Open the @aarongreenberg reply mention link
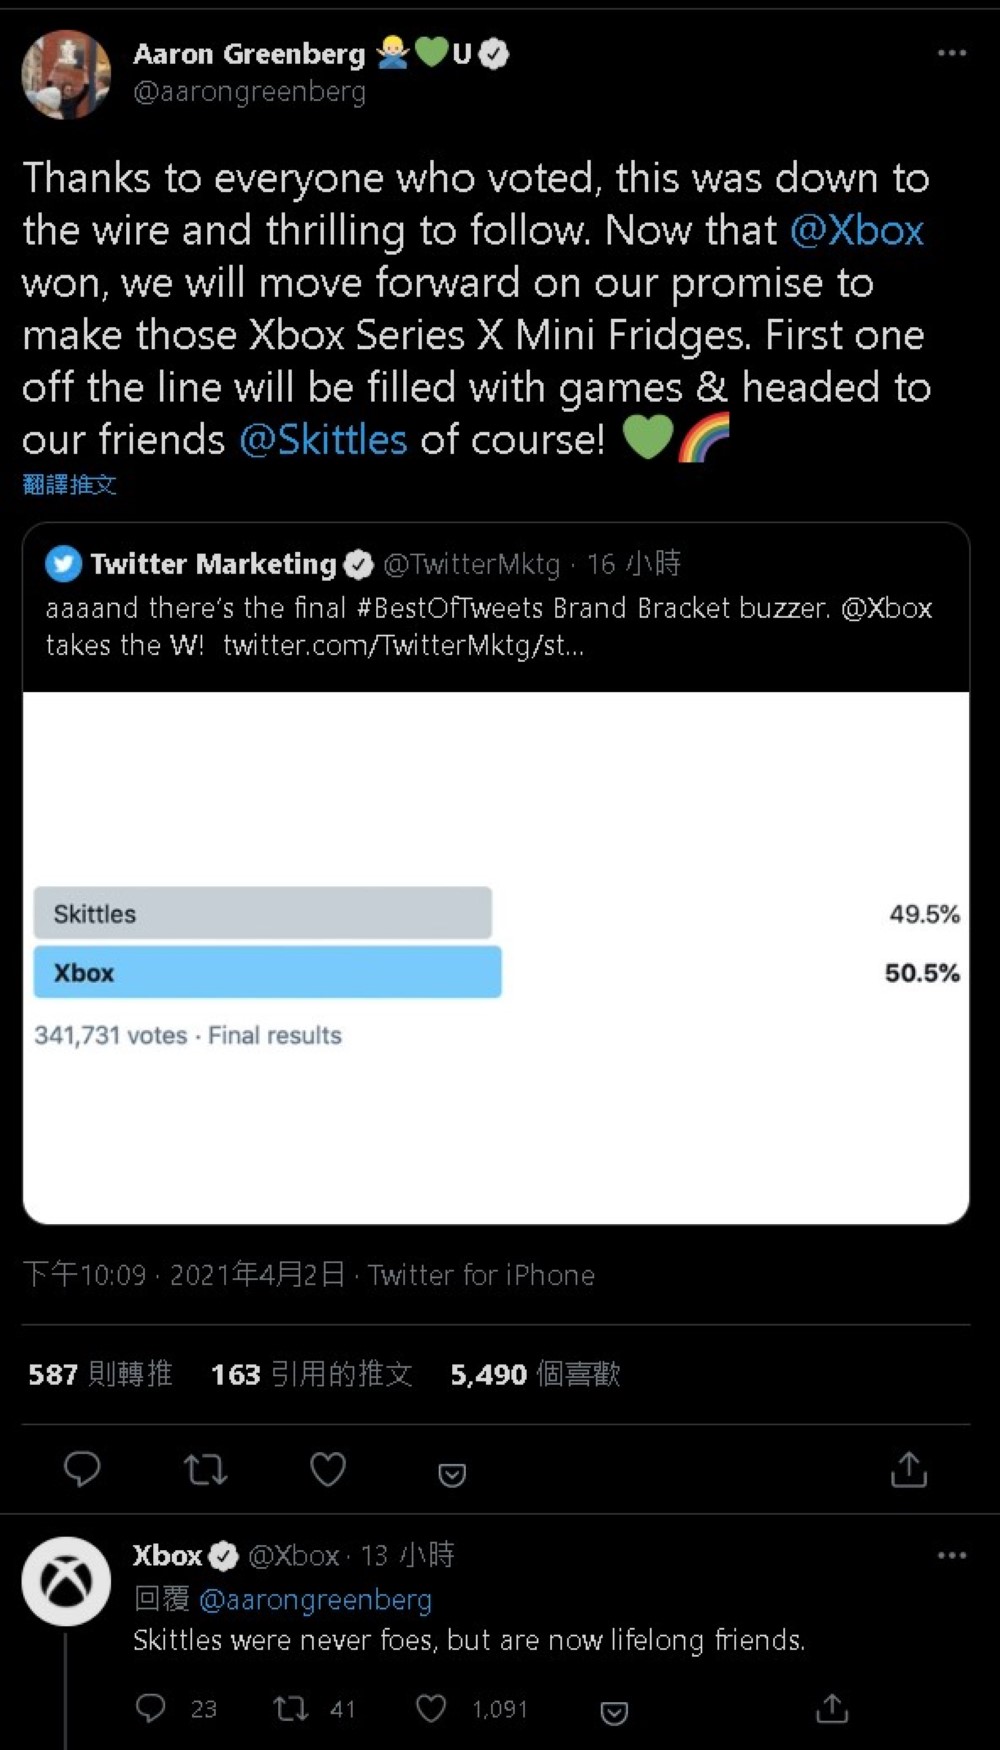This screenshot has width=1000, height=1750. click(x=315, y=1599)
